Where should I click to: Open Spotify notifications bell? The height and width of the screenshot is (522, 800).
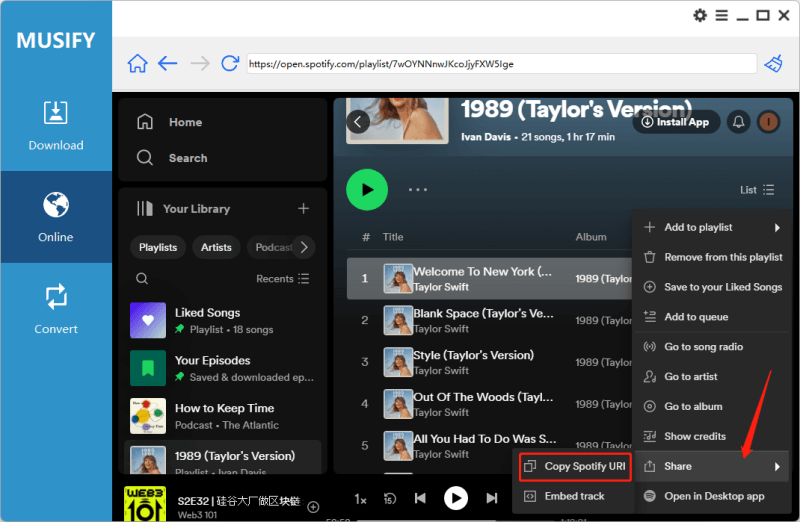[739, 121]
